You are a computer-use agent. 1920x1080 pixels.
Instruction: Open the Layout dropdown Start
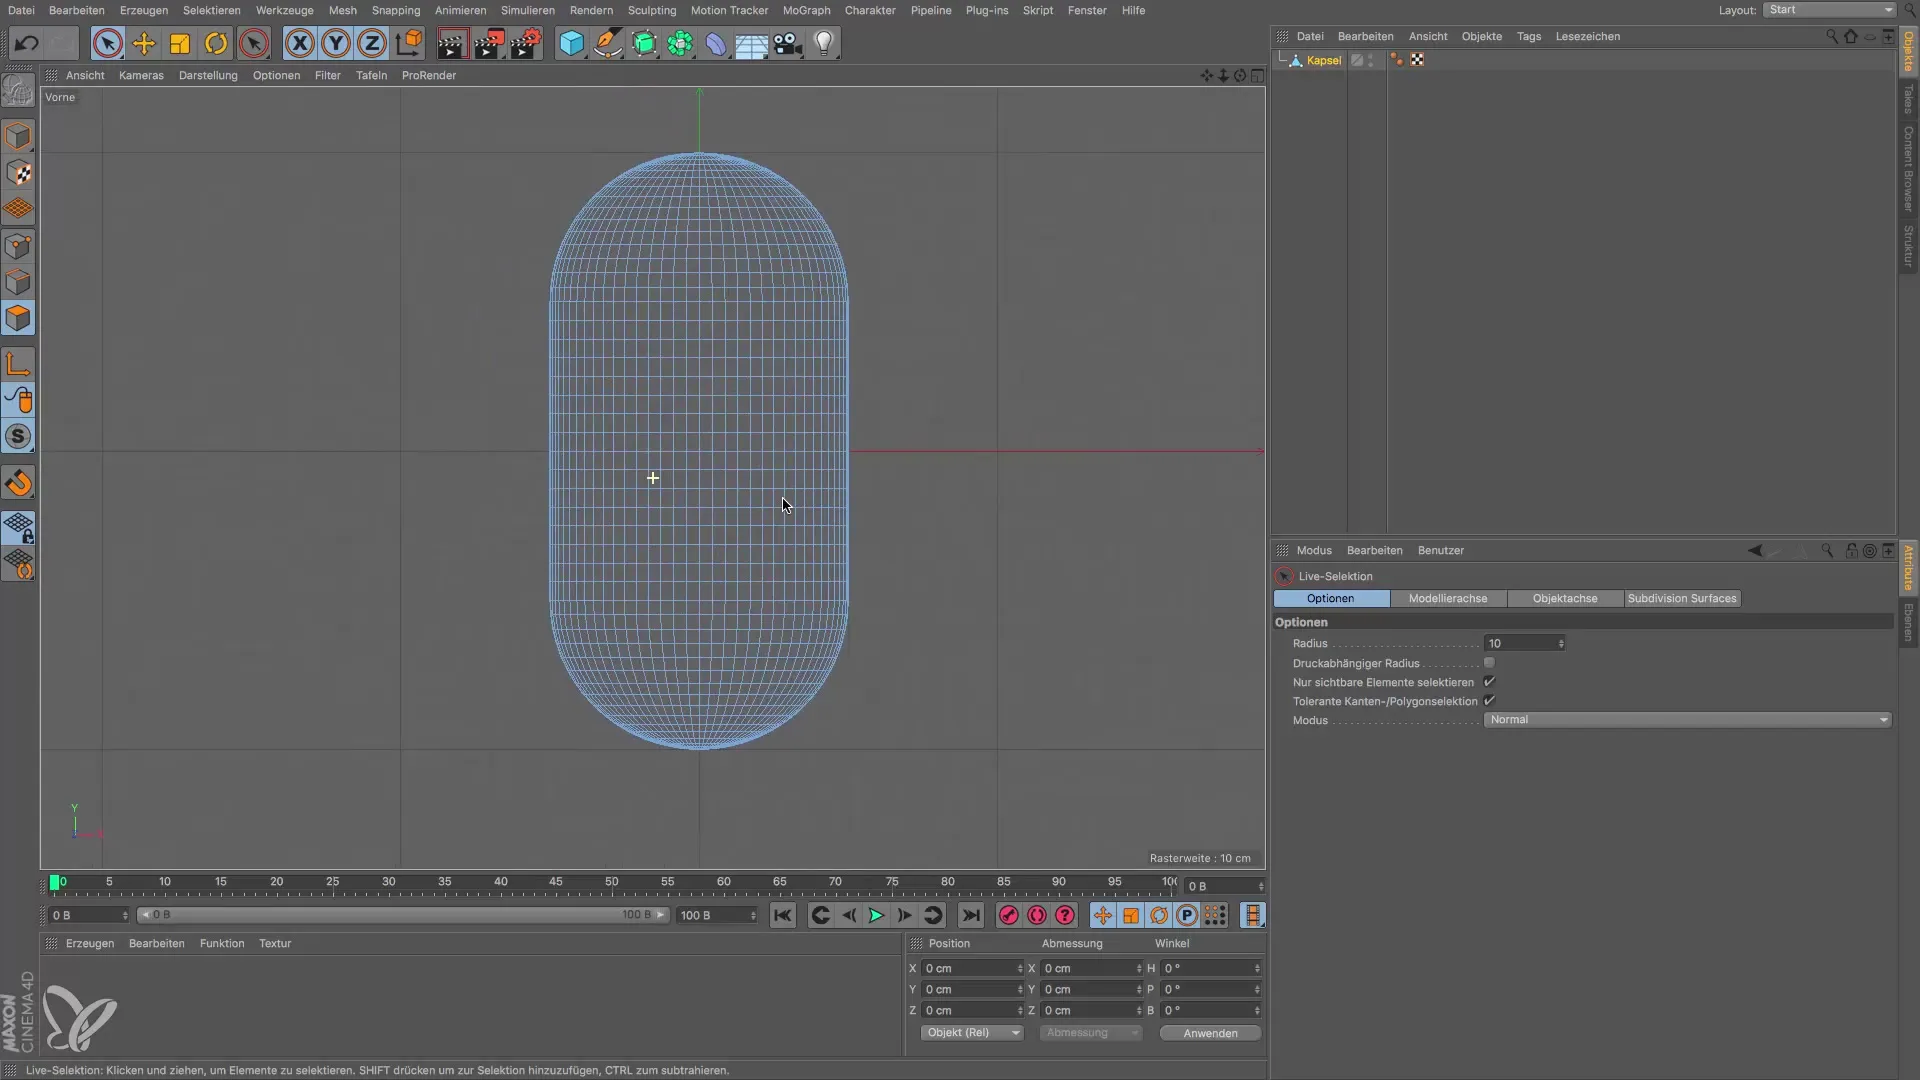click(1828, 10)
